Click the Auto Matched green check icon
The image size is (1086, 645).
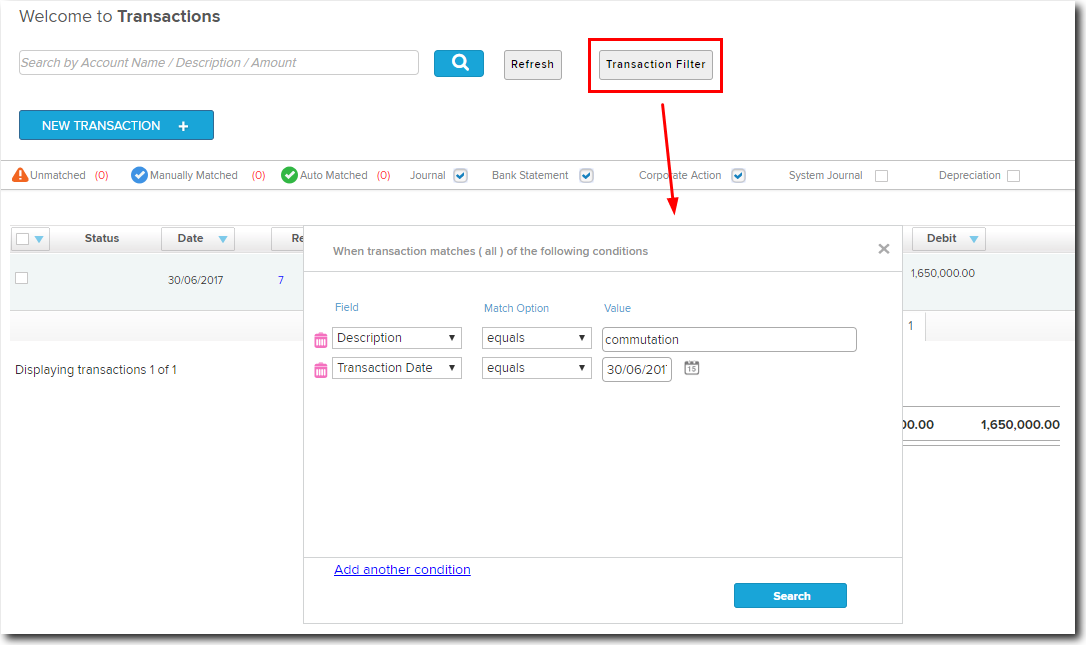pyautogui.click(x=289, y=175)
